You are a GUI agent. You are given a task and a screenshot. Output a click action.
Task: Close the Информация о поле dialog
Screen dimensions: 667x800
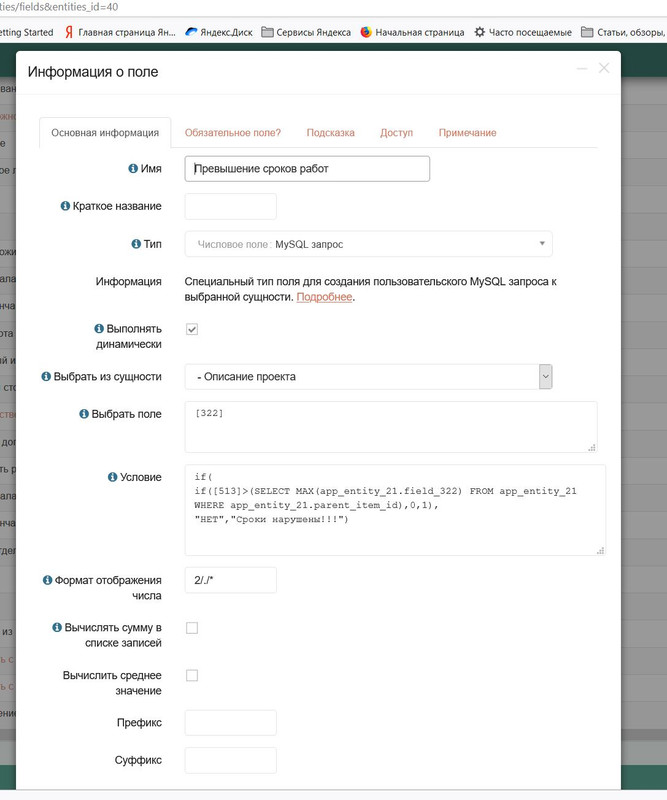(604, 68)
